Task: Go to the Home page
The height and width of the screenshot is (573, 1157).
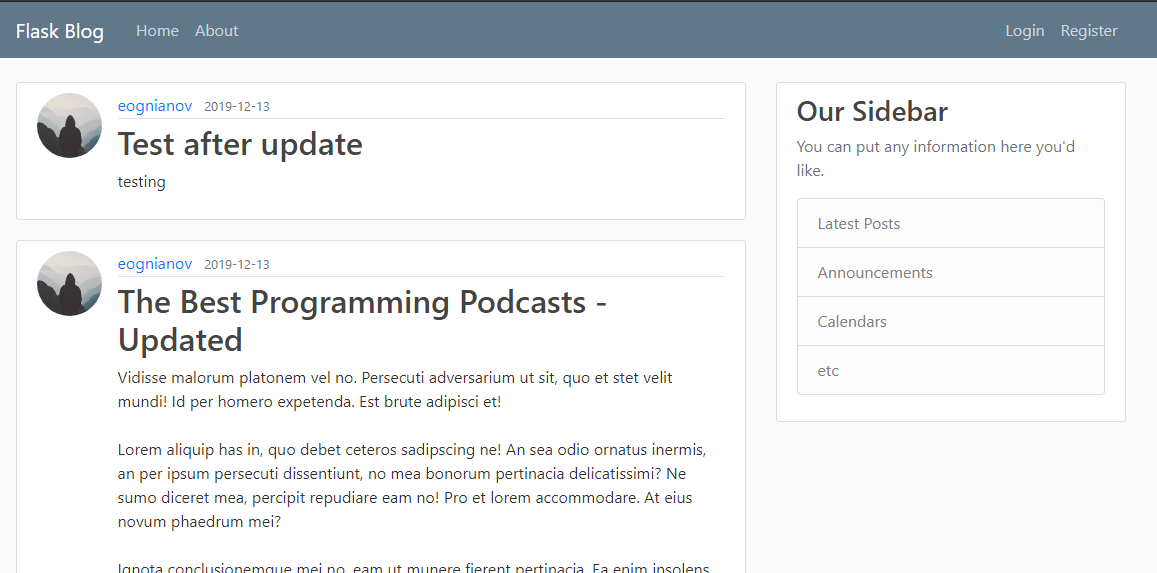Action: click(x=157, y=31)
